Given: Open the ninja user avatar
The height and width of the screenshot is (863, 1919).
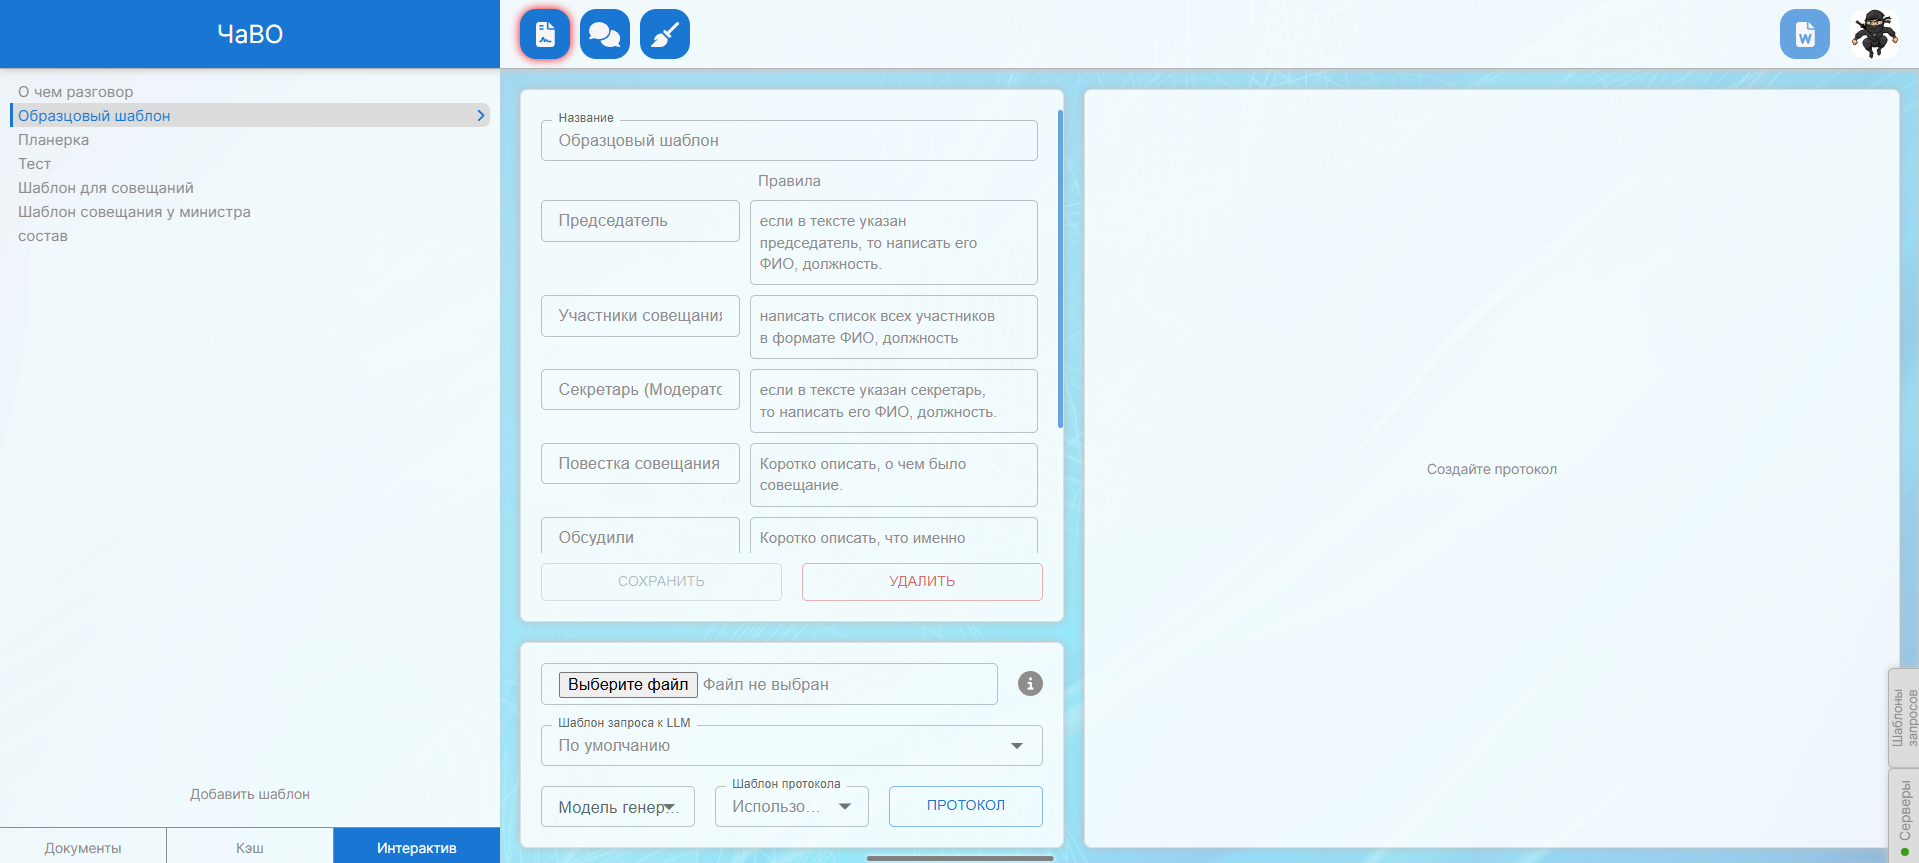Looking at the screenshot, I should [1874, 35].
